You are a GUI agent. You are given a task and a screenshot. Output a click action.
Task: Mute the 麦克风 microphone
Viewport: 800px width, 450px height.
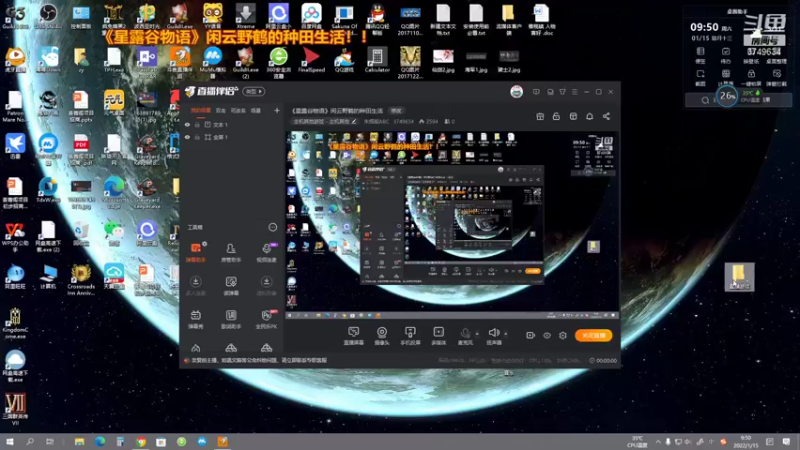coord(465,336)
